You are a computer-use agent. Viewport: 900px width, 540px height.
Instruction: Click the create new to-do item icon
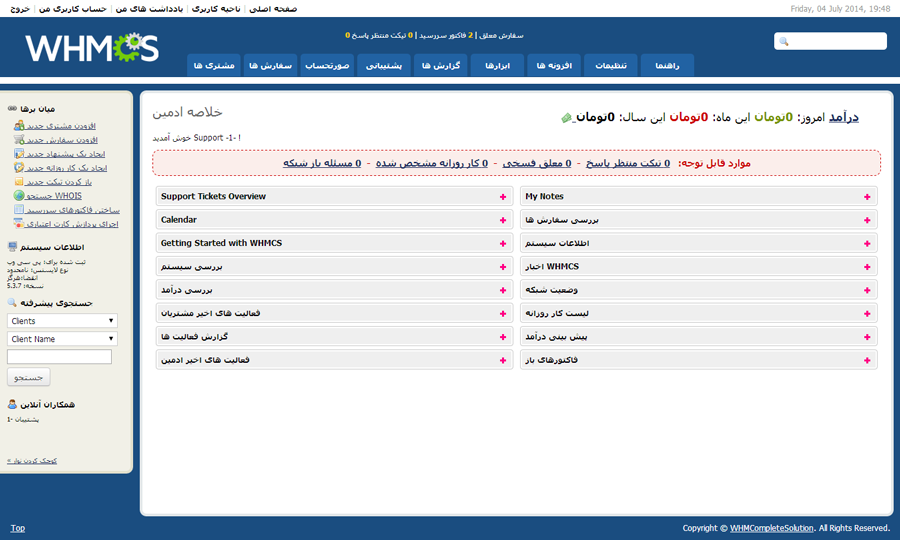(20, 168)
